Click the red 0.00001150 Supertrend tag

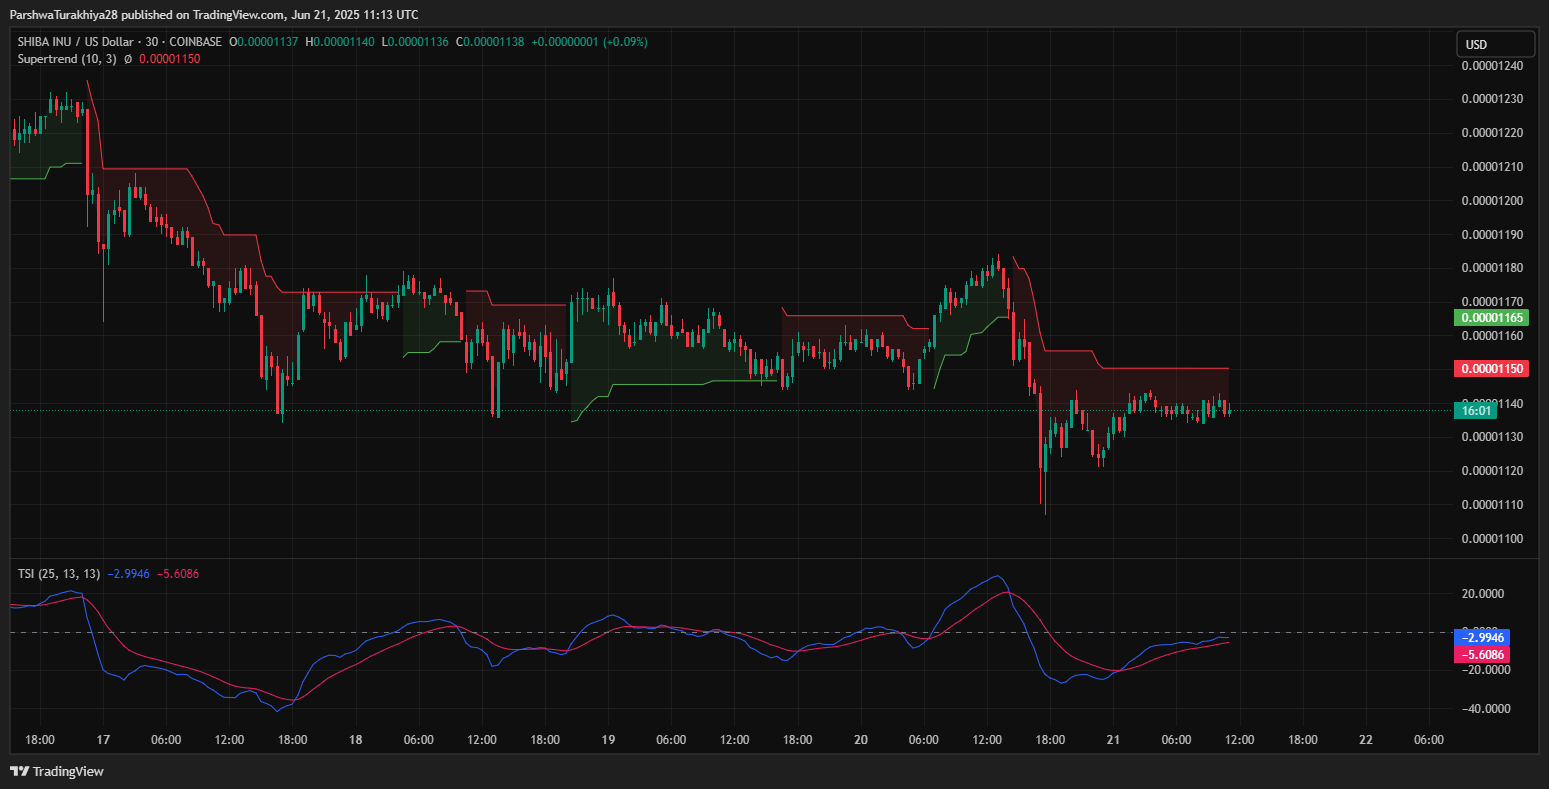pyautogui.click(x=1490, y=369)
